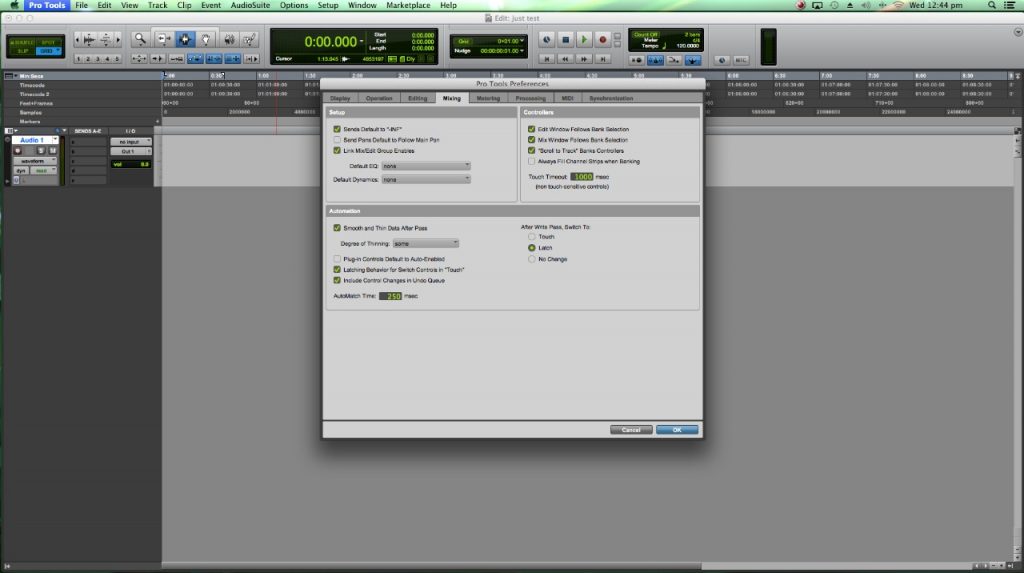Screen dimensions: 1024x573
Task: Mute the Audio 1 track
Action: (x=53, y=150)
